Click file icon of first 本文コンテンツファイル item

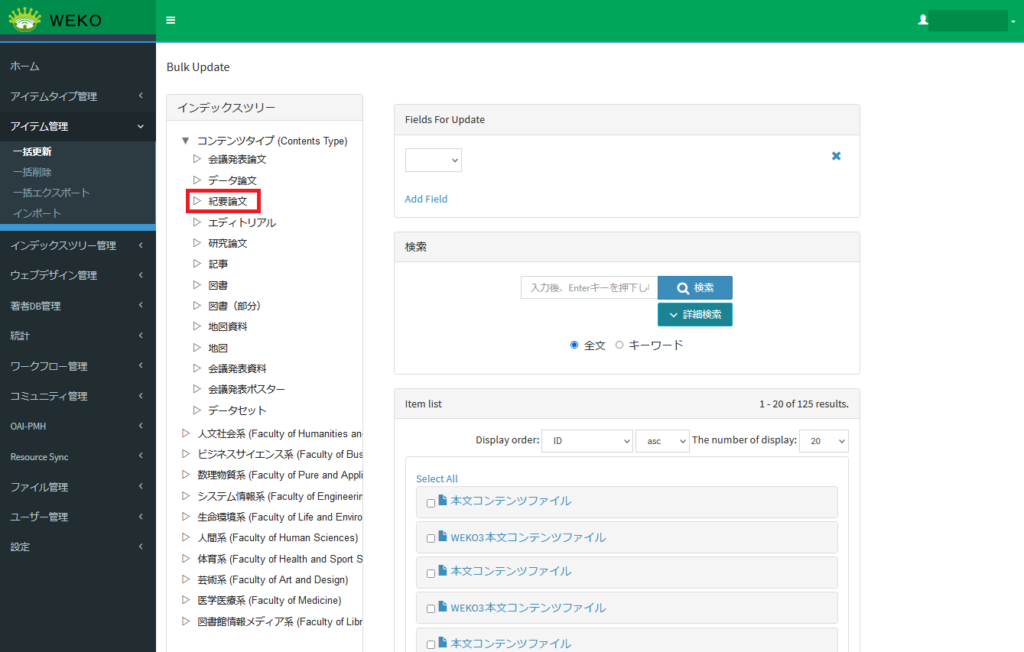[443, 501]
